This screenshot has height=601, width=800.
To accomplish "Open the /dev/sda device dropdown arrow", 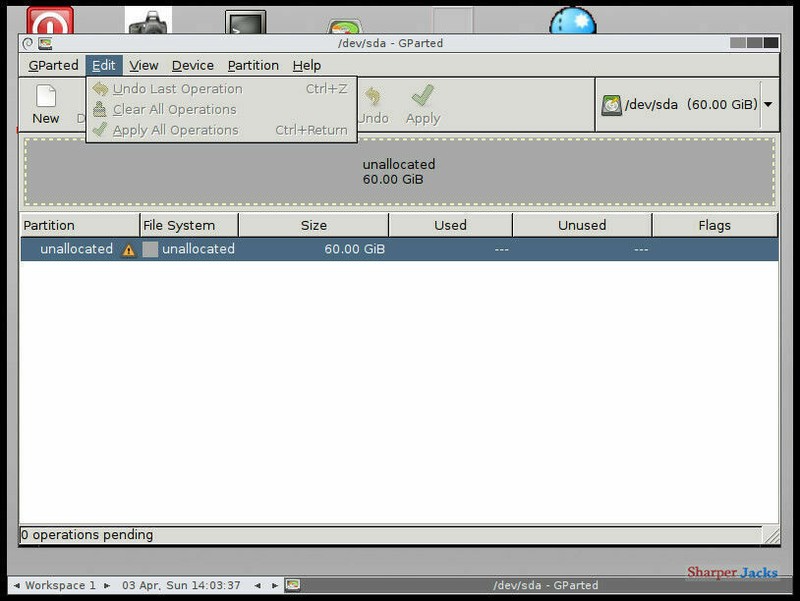I will coord(768,105).
